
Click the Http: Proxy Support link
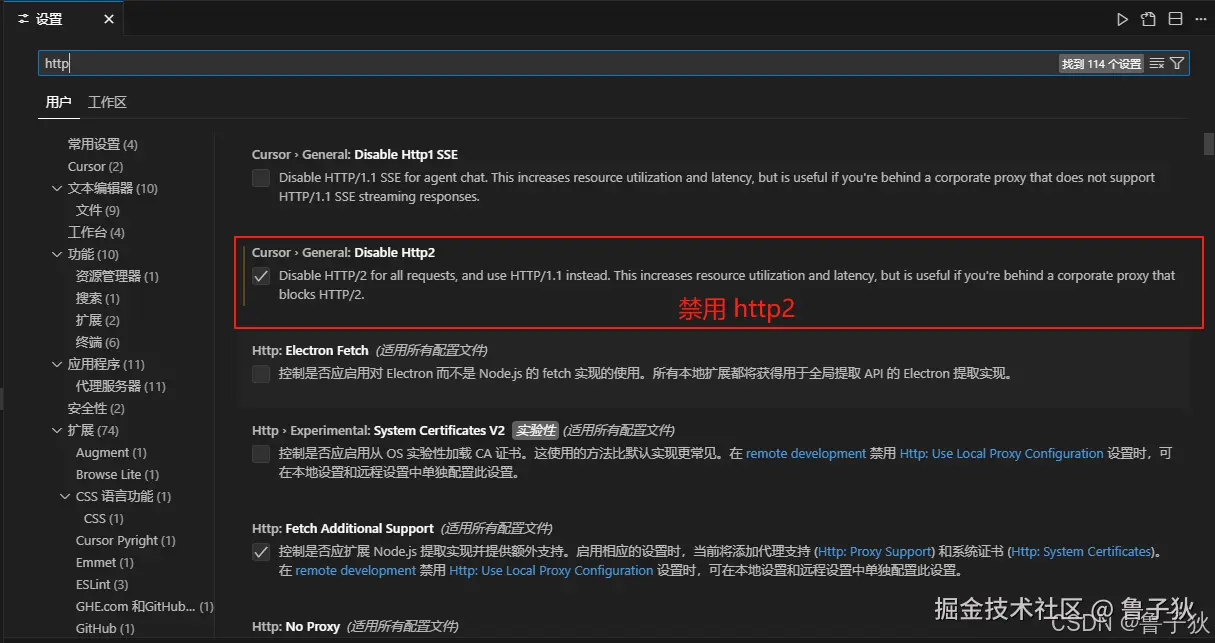pos(874,551)
